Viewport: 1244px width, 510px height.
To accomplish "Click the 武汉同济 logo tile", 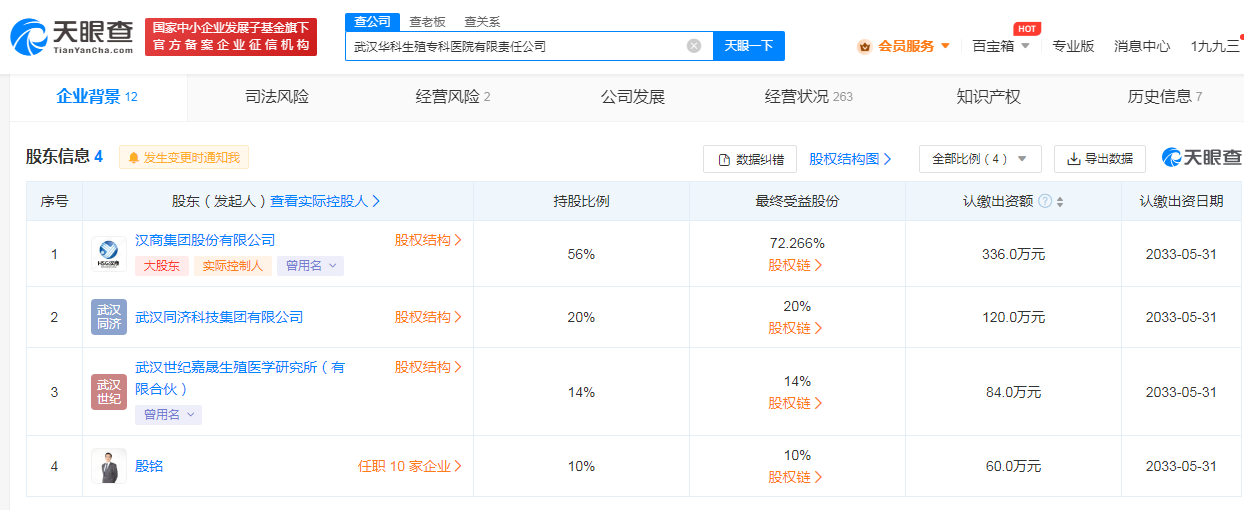I will [x=109, y=317].
